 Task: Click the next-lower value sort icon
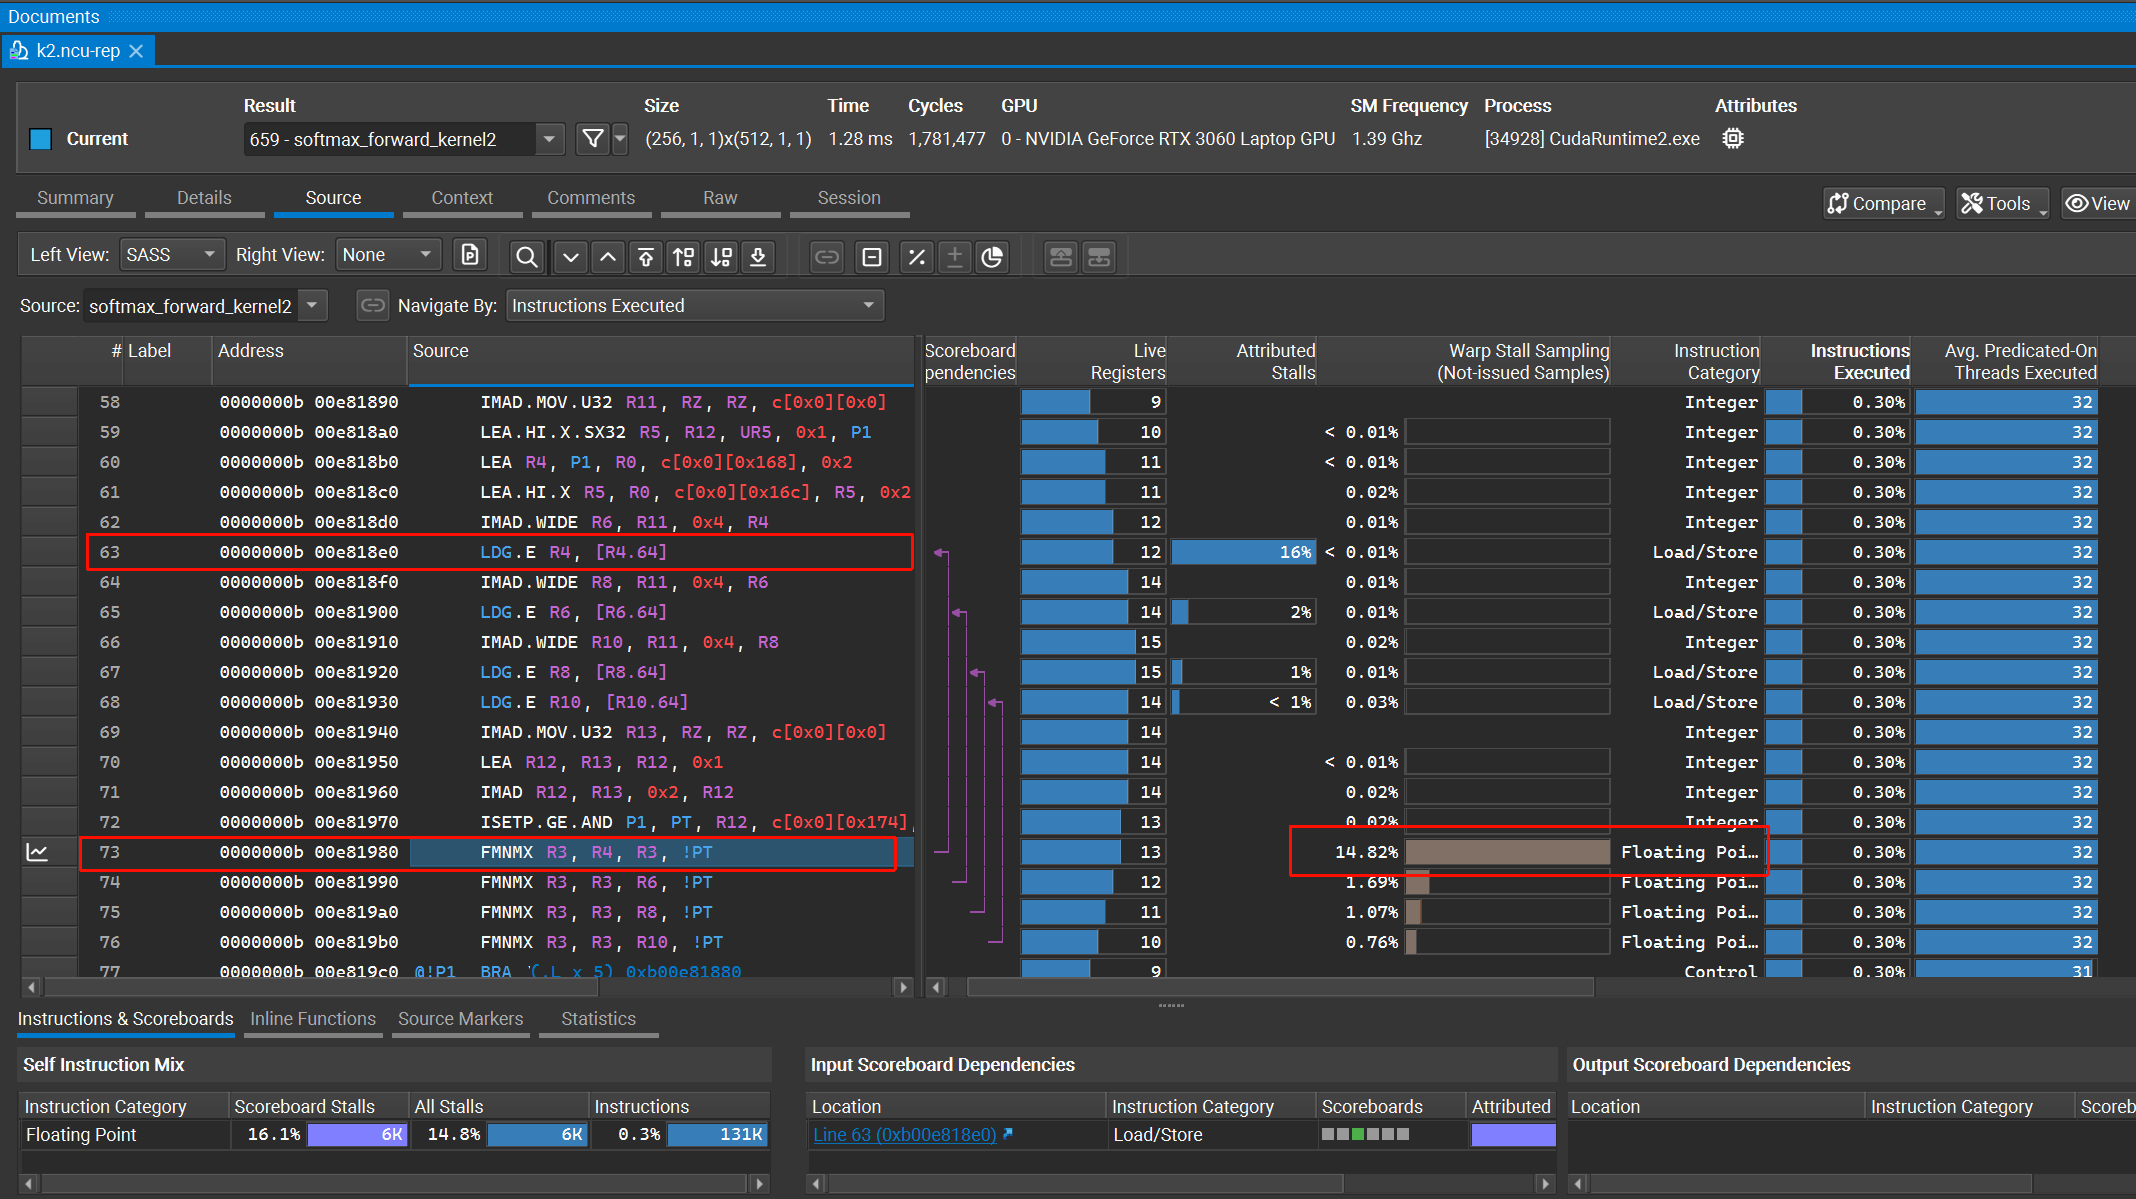coord(721,257)
